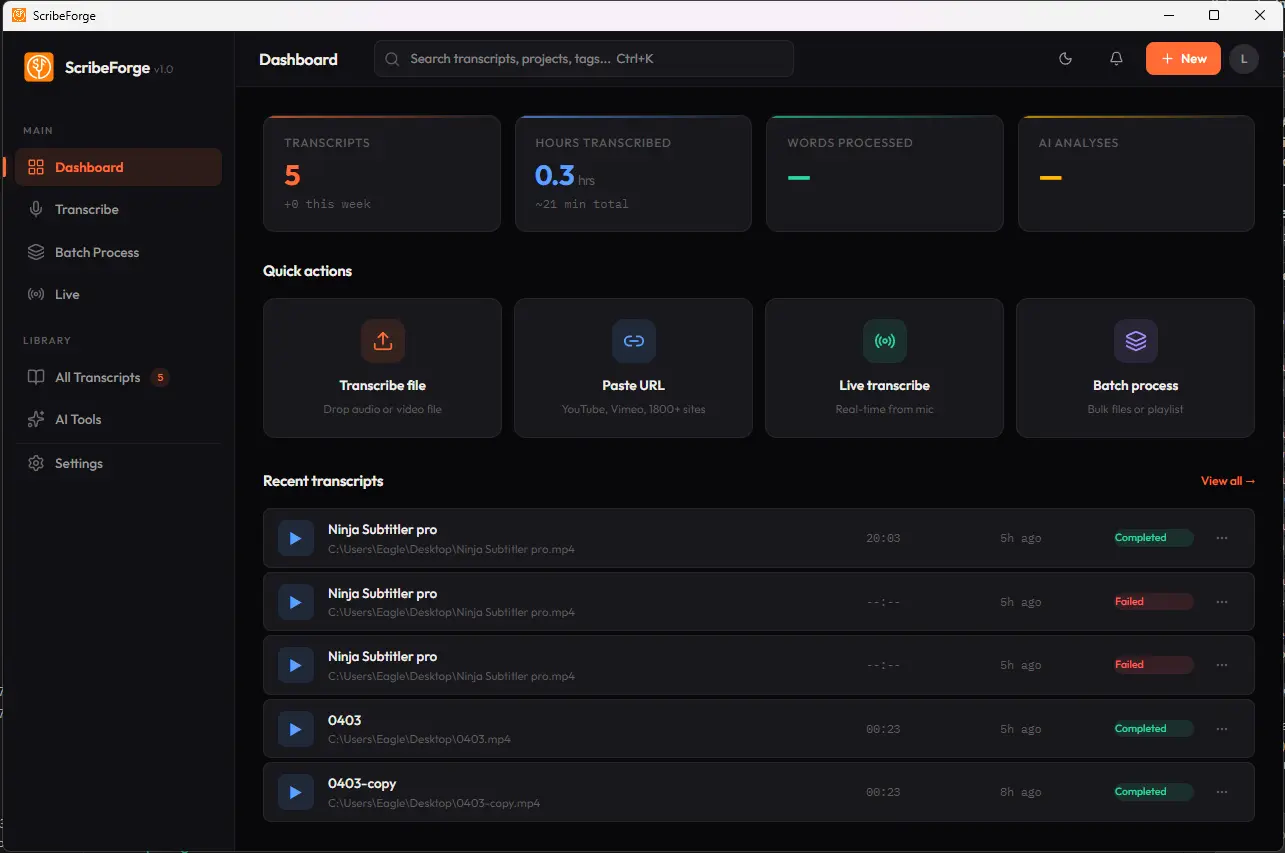Image resolution: width=1285 pixels, height=853 pixels.
Task: Open Settings from the sidebar
Action: pos(77,463)
